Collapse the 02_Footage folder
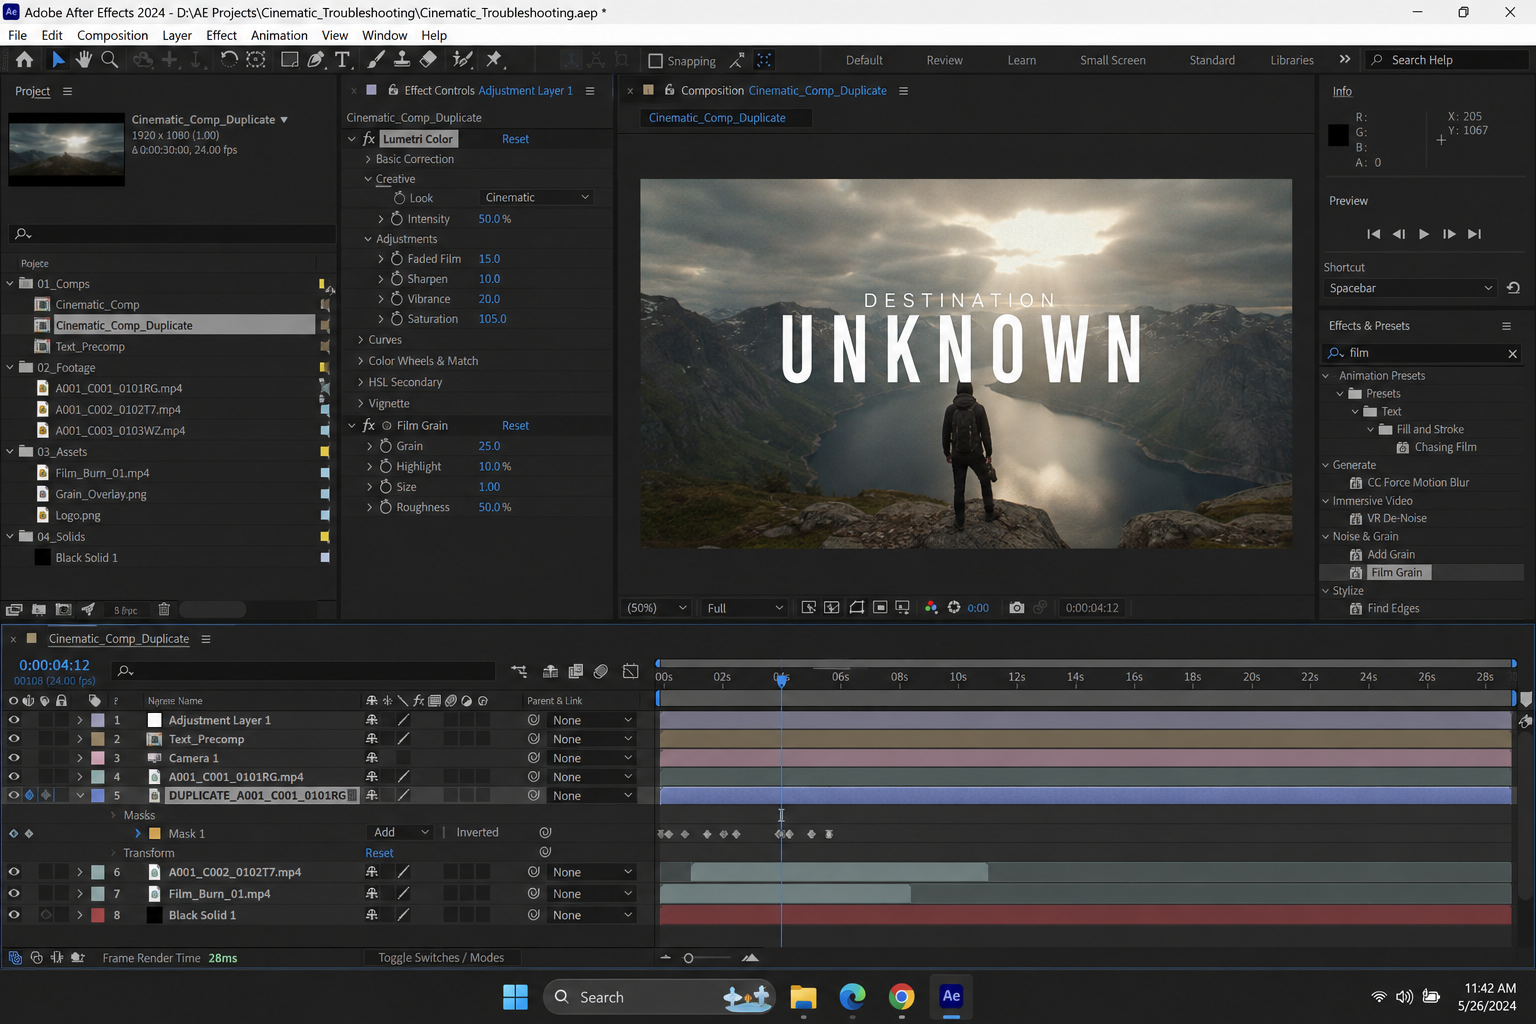The width and height of the screenshot is (1536, 1024). pos(10,368)
